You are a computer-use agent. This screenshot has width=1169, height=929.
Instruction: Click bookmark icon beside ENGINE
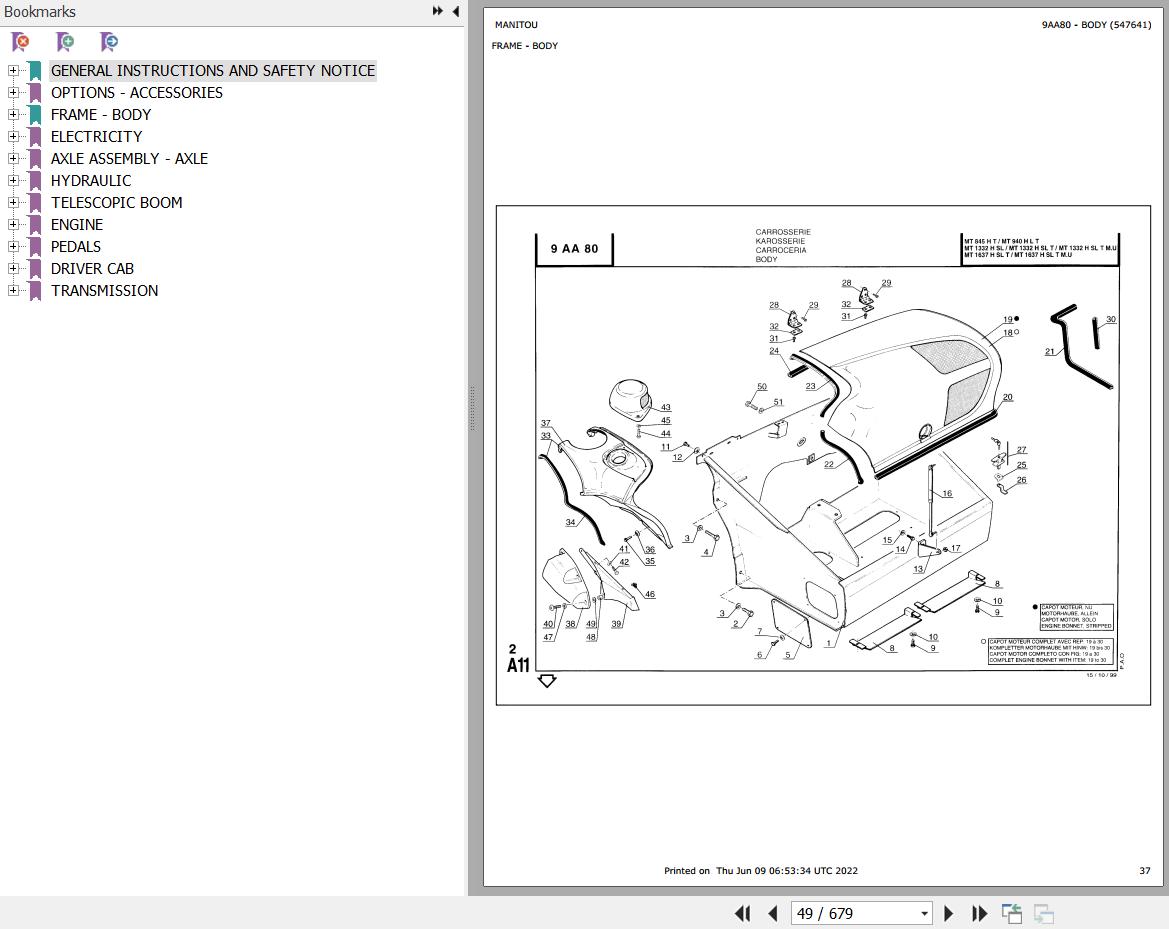coord(34,224)
